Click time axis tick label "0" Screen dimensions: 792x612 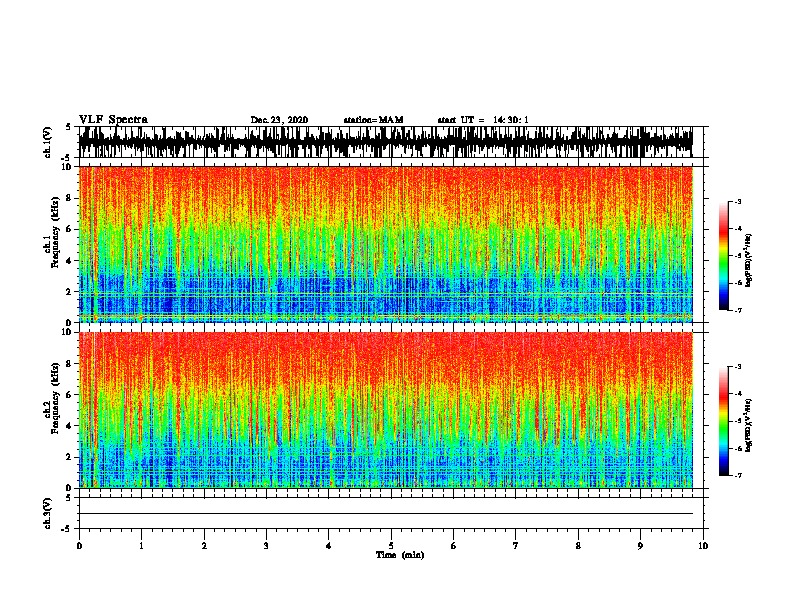click(x=79, y=545)
